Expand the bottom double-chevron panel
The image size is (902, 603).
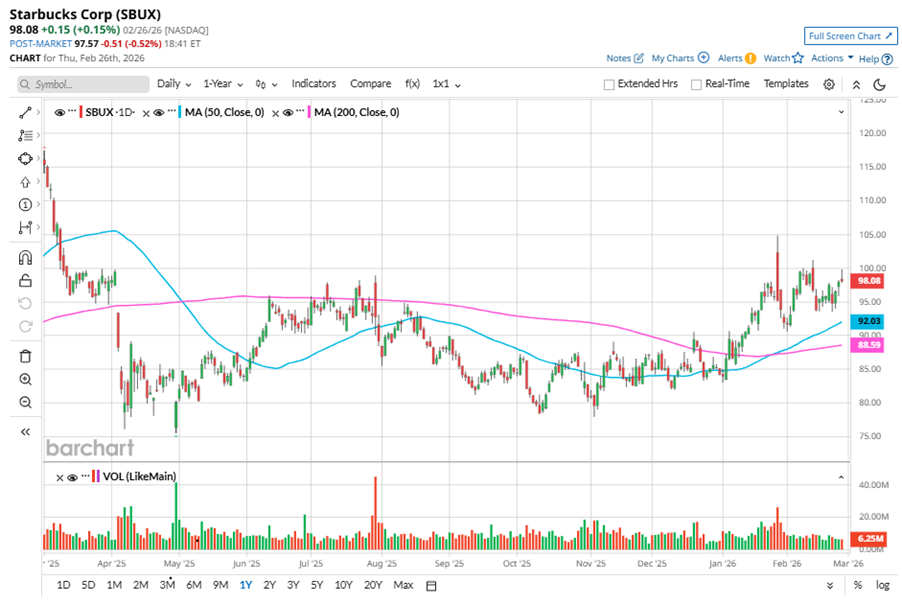[x=830, y=586]
